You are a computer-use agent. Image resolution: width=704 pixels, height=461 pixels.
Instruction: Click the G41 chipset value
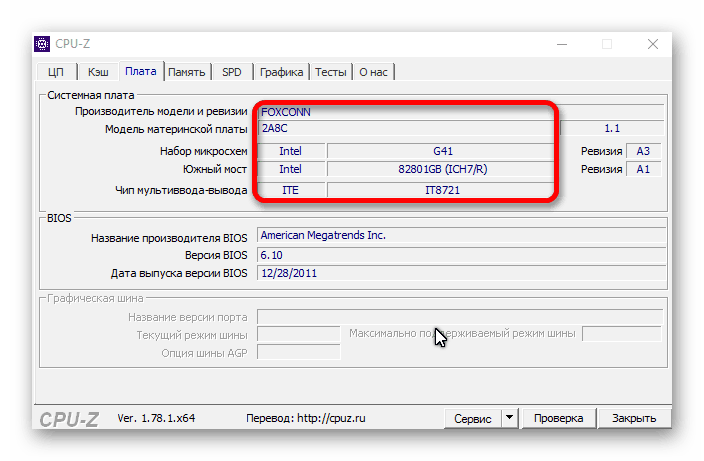[x=443, y=151]
